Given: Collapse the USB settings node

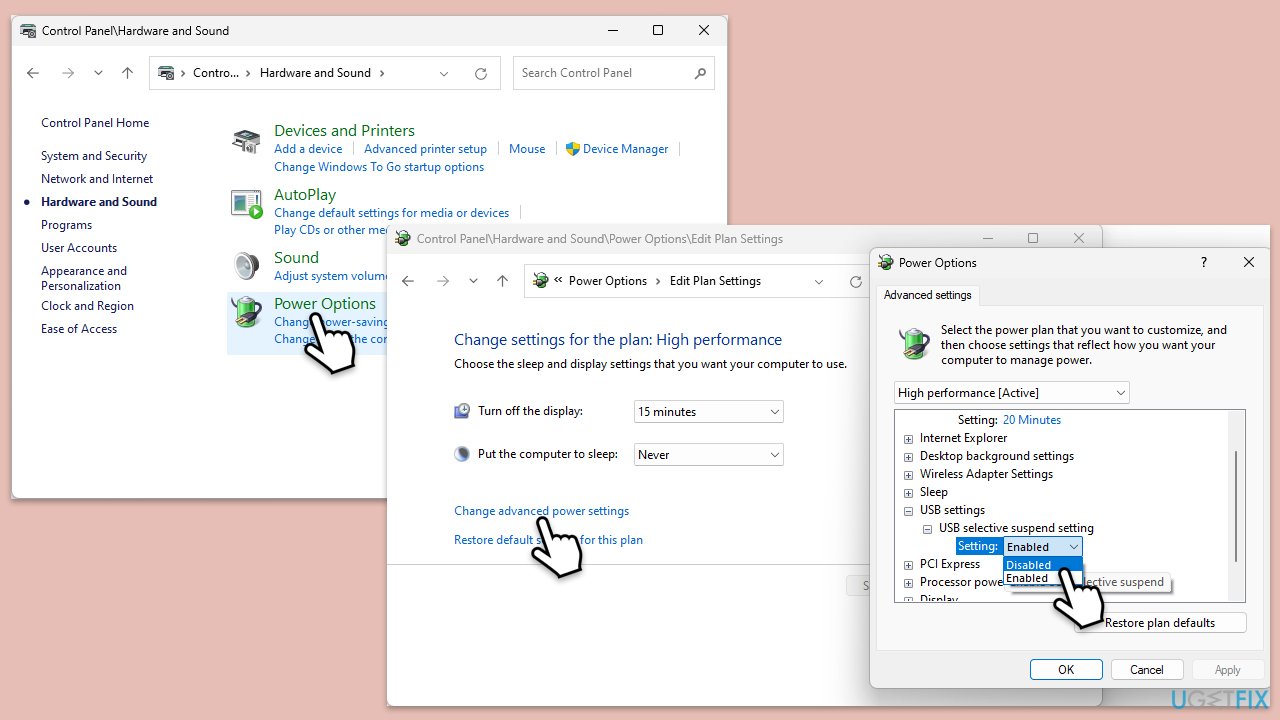Looking at the screenshot, I should click(909, 511).
